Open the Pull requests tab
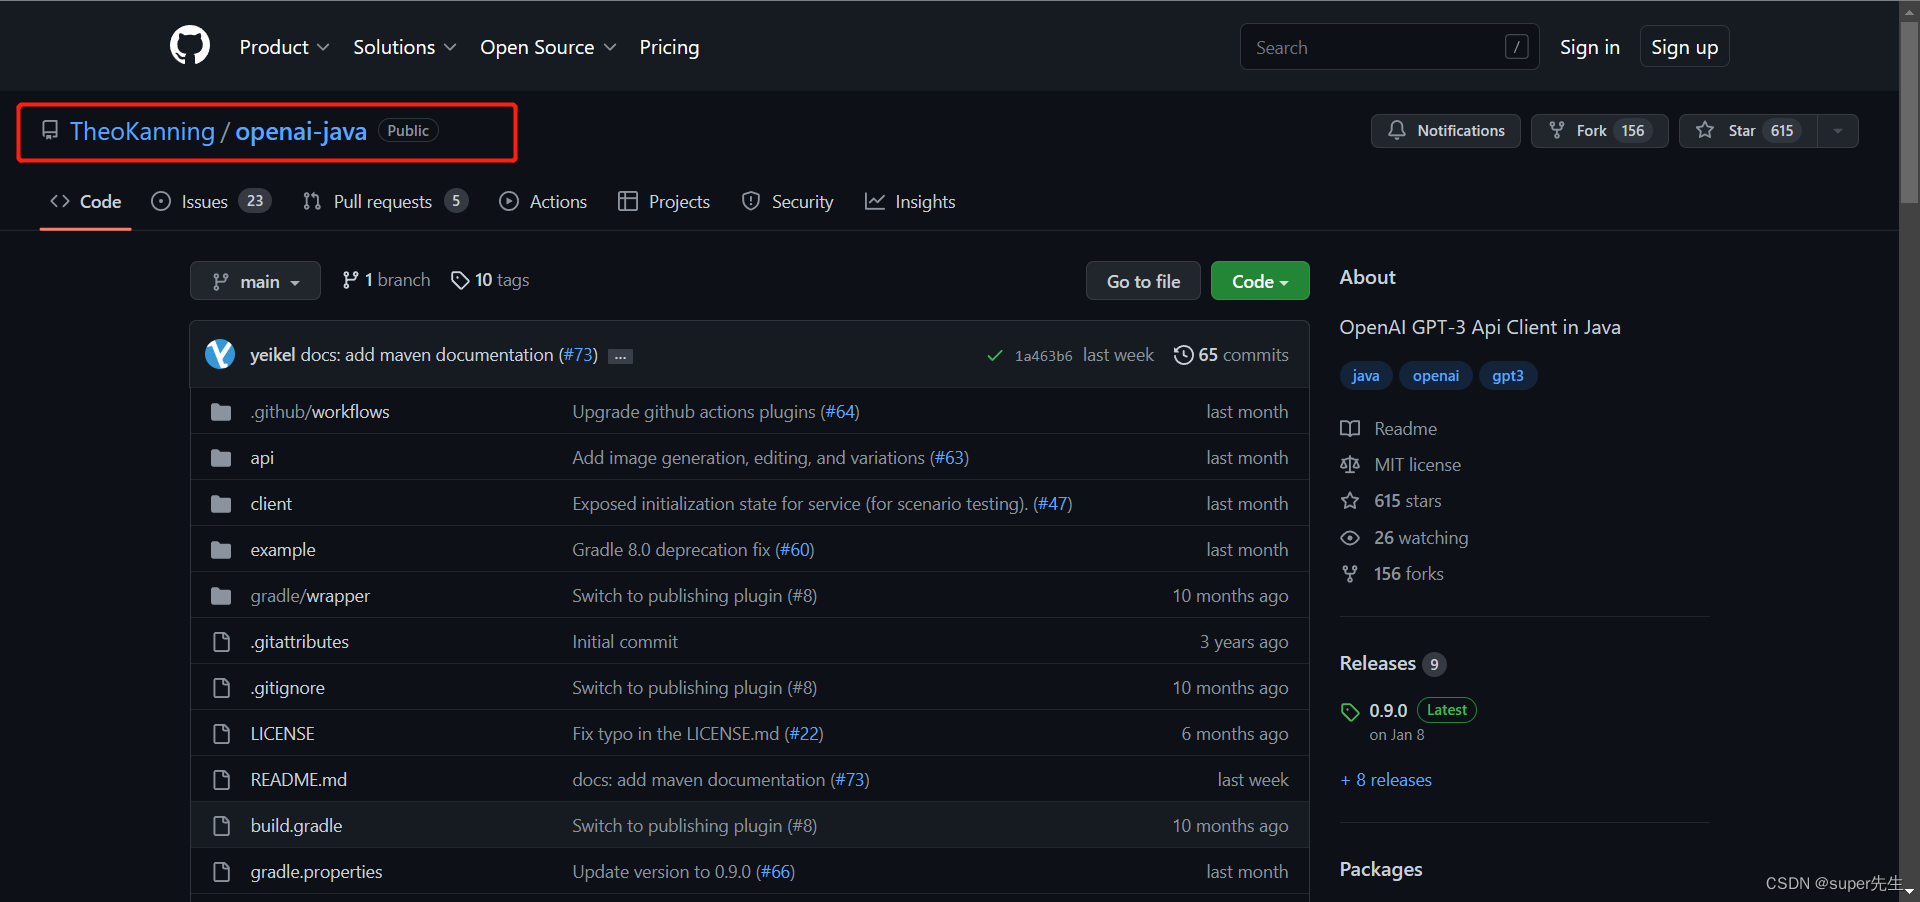This screenshot has width=1920, height=902. pos(385,202)
